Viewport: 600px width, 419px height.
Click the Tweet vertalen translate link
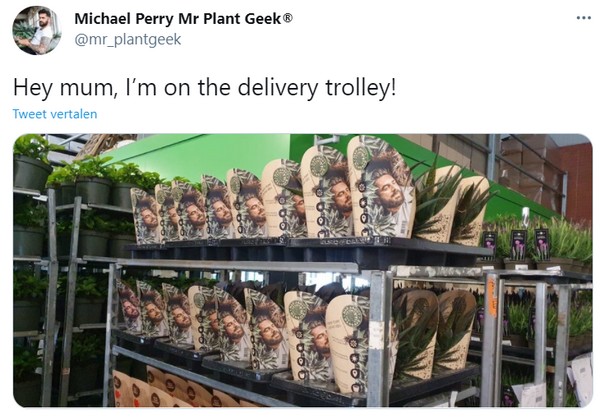55,114
